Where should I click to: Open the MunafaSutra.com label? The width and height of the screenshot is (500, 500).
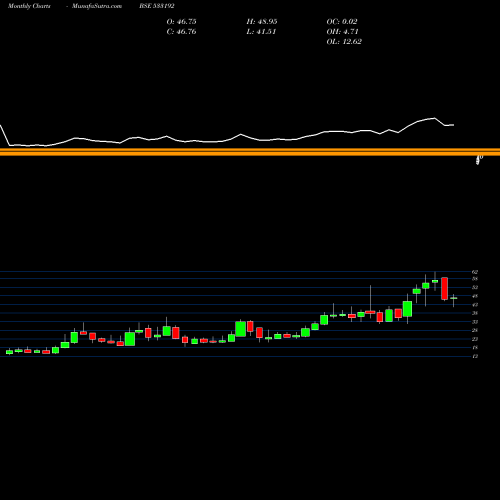[x=97, y=6]
